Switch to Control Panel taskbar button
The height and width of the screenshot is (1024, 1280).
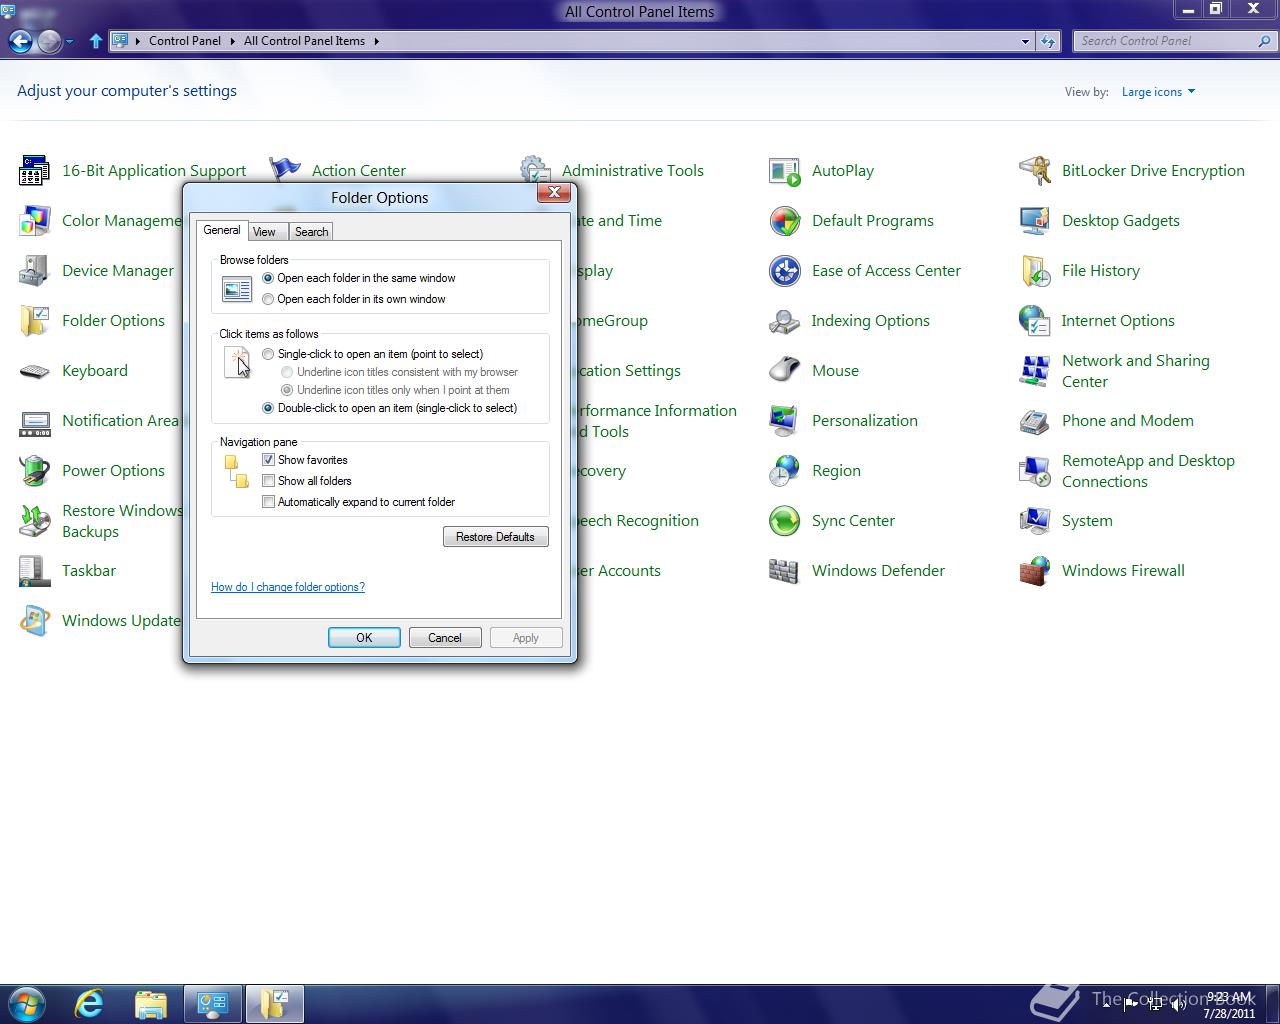coord(213,1004)
